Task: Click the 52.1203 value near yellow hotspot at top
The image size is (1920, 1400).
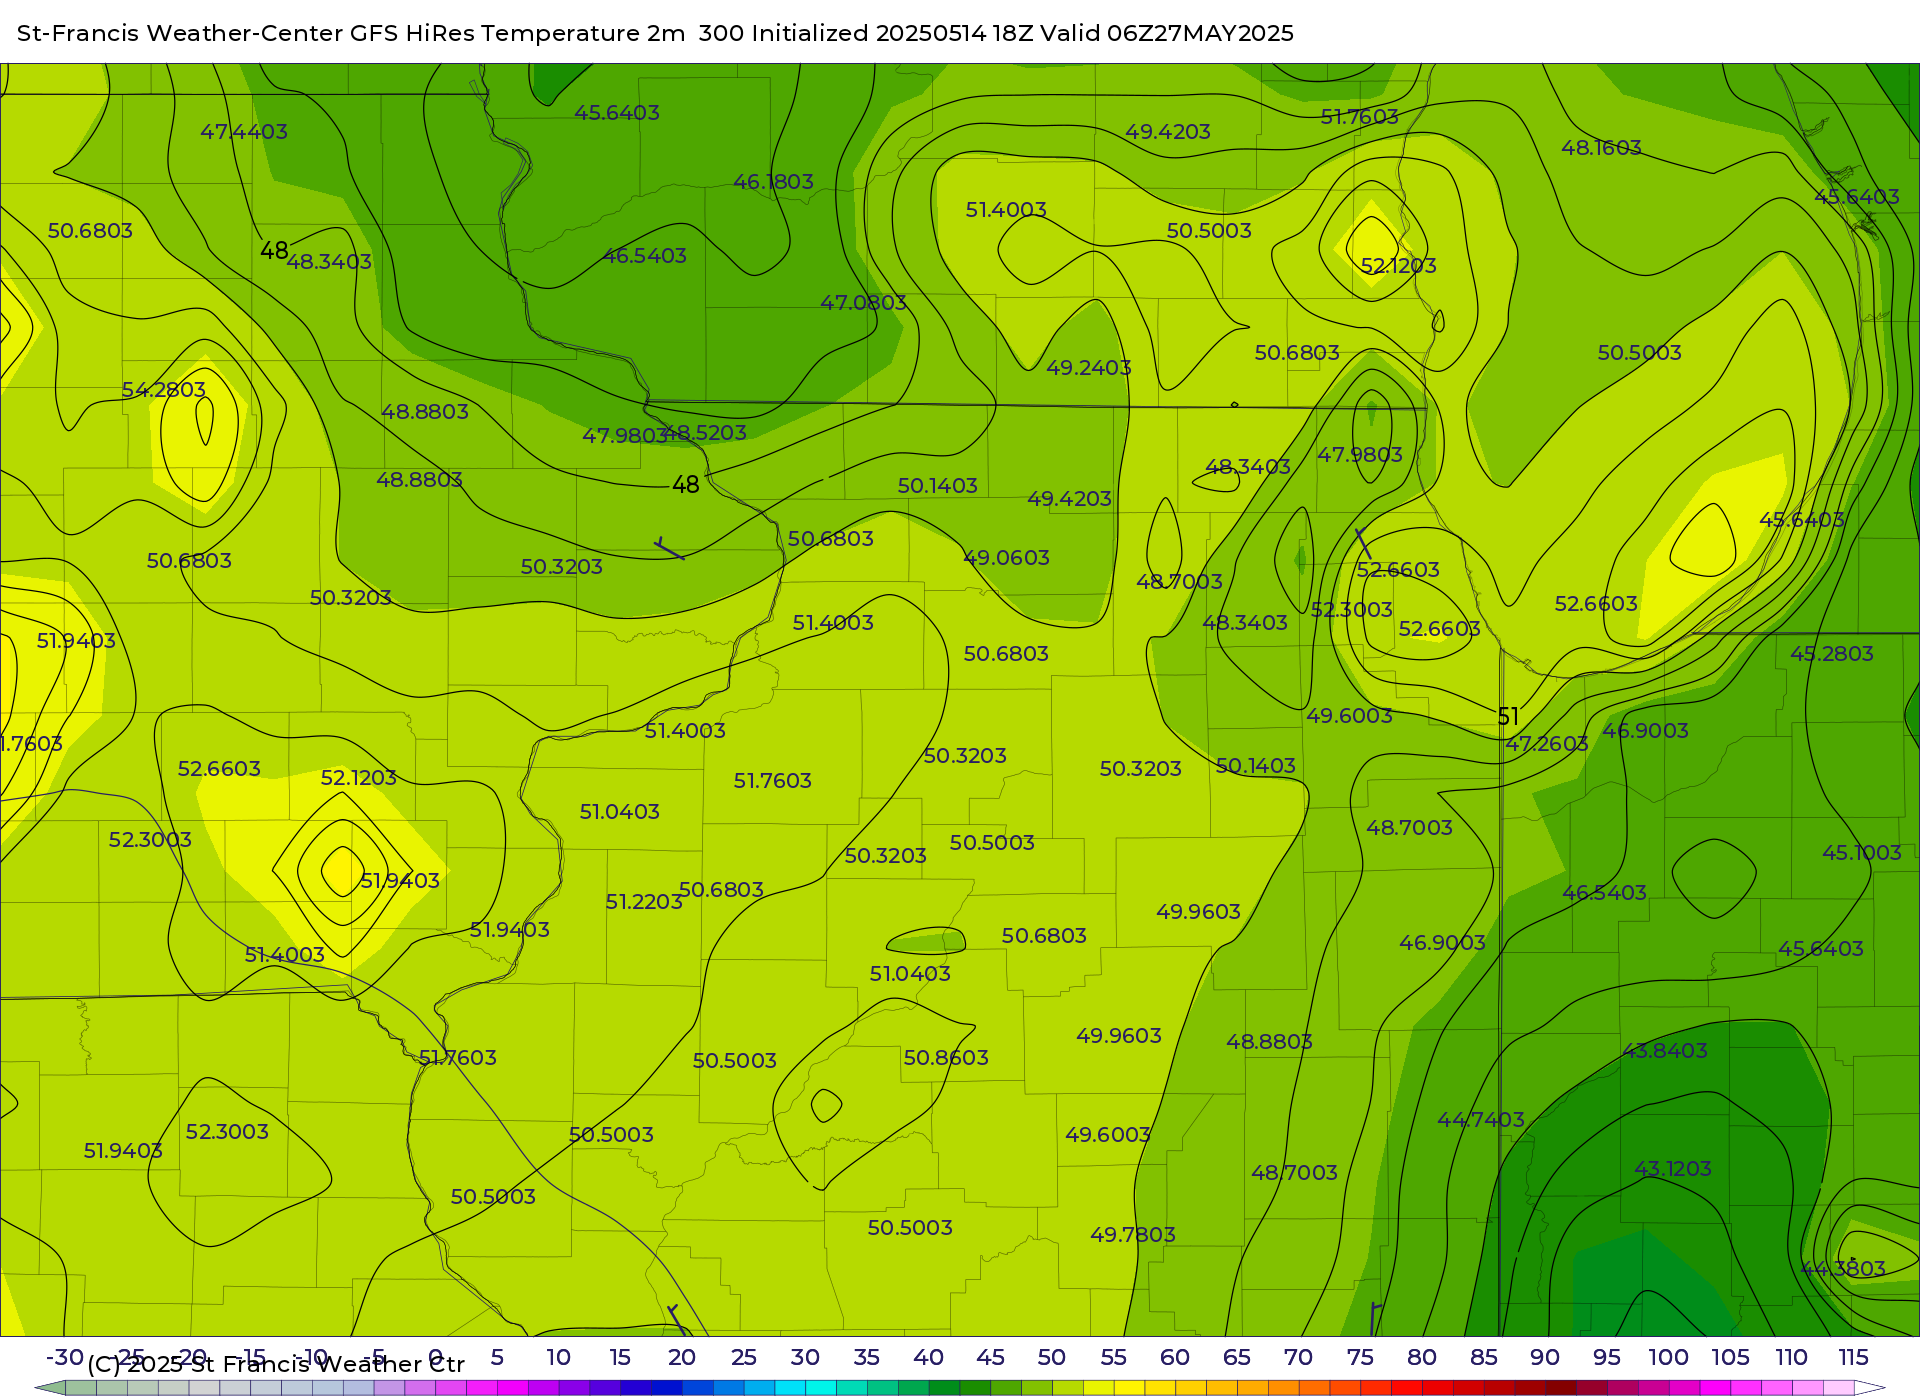Action: click(1398, 266)
